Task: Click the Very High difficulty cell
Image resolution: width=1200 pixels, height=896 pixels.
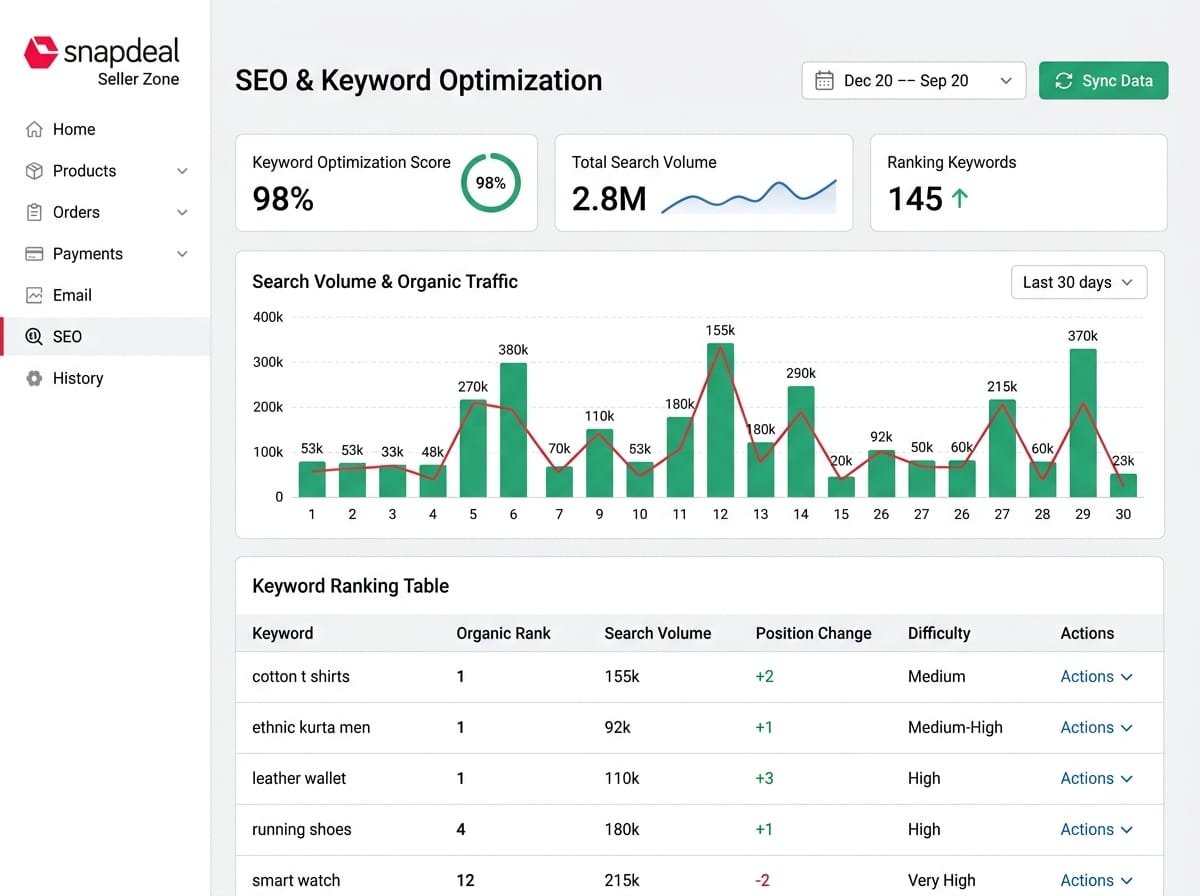Action: point(941,881)
